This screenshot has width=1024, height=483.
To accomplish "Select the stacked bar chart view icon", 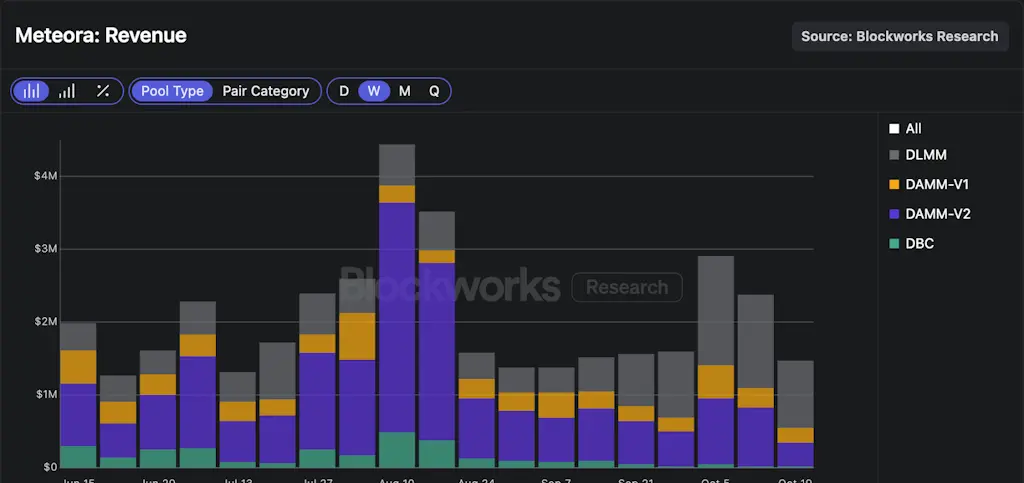I will (32, 91).
